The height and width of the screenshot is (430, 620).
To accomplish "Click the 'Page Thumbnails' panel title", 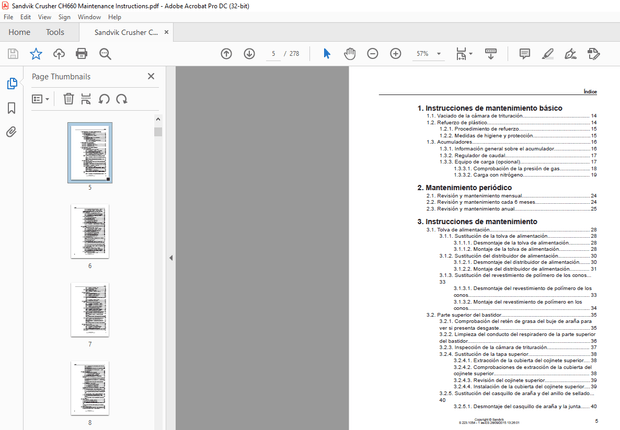I will pos(61,76).
